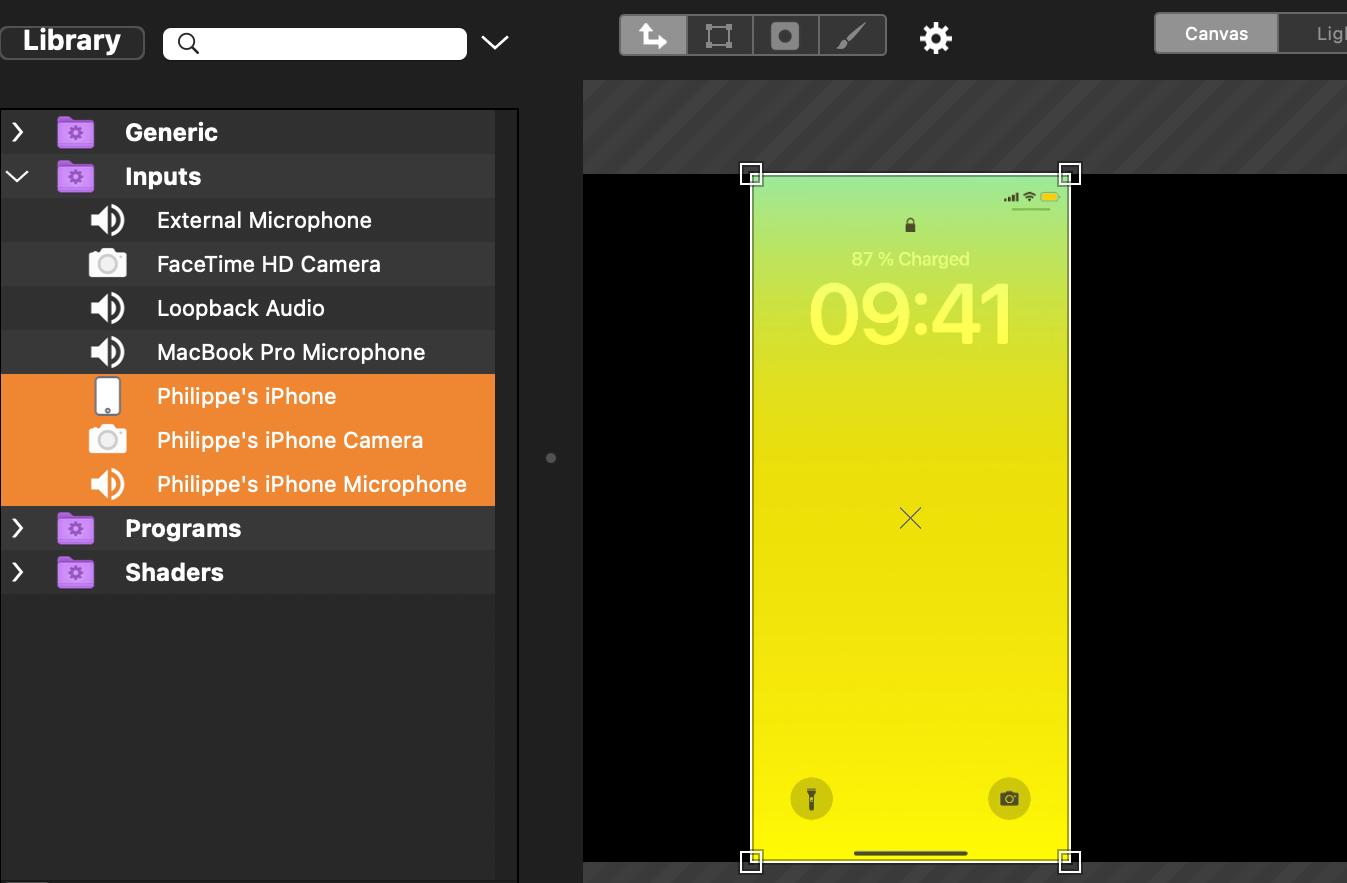Click the Philippe's iPhone device icon
Viewport: 1347px width, 883px height.
108,396
